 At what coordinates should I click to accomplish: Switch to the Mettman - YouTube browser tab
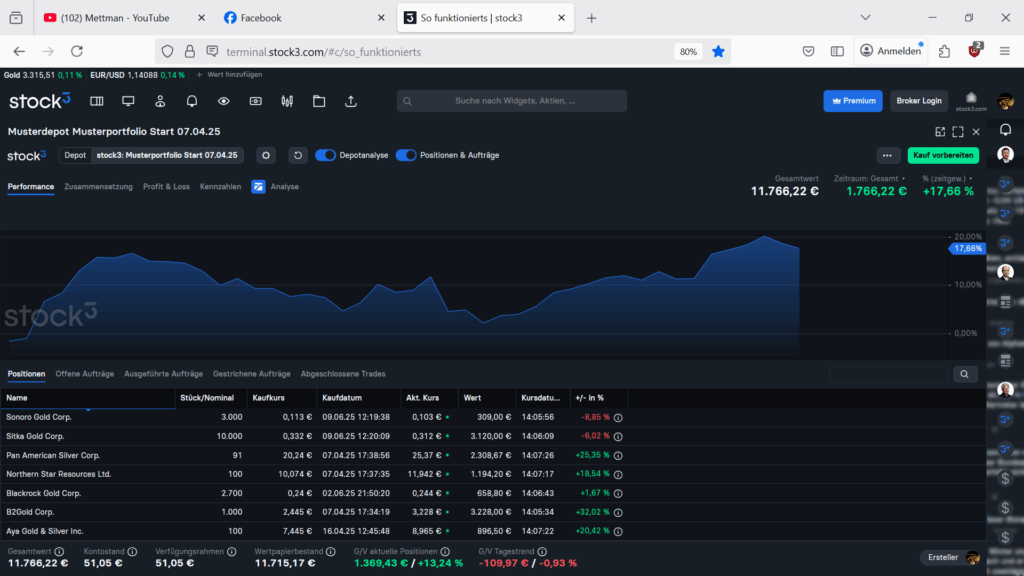[123, 18]
